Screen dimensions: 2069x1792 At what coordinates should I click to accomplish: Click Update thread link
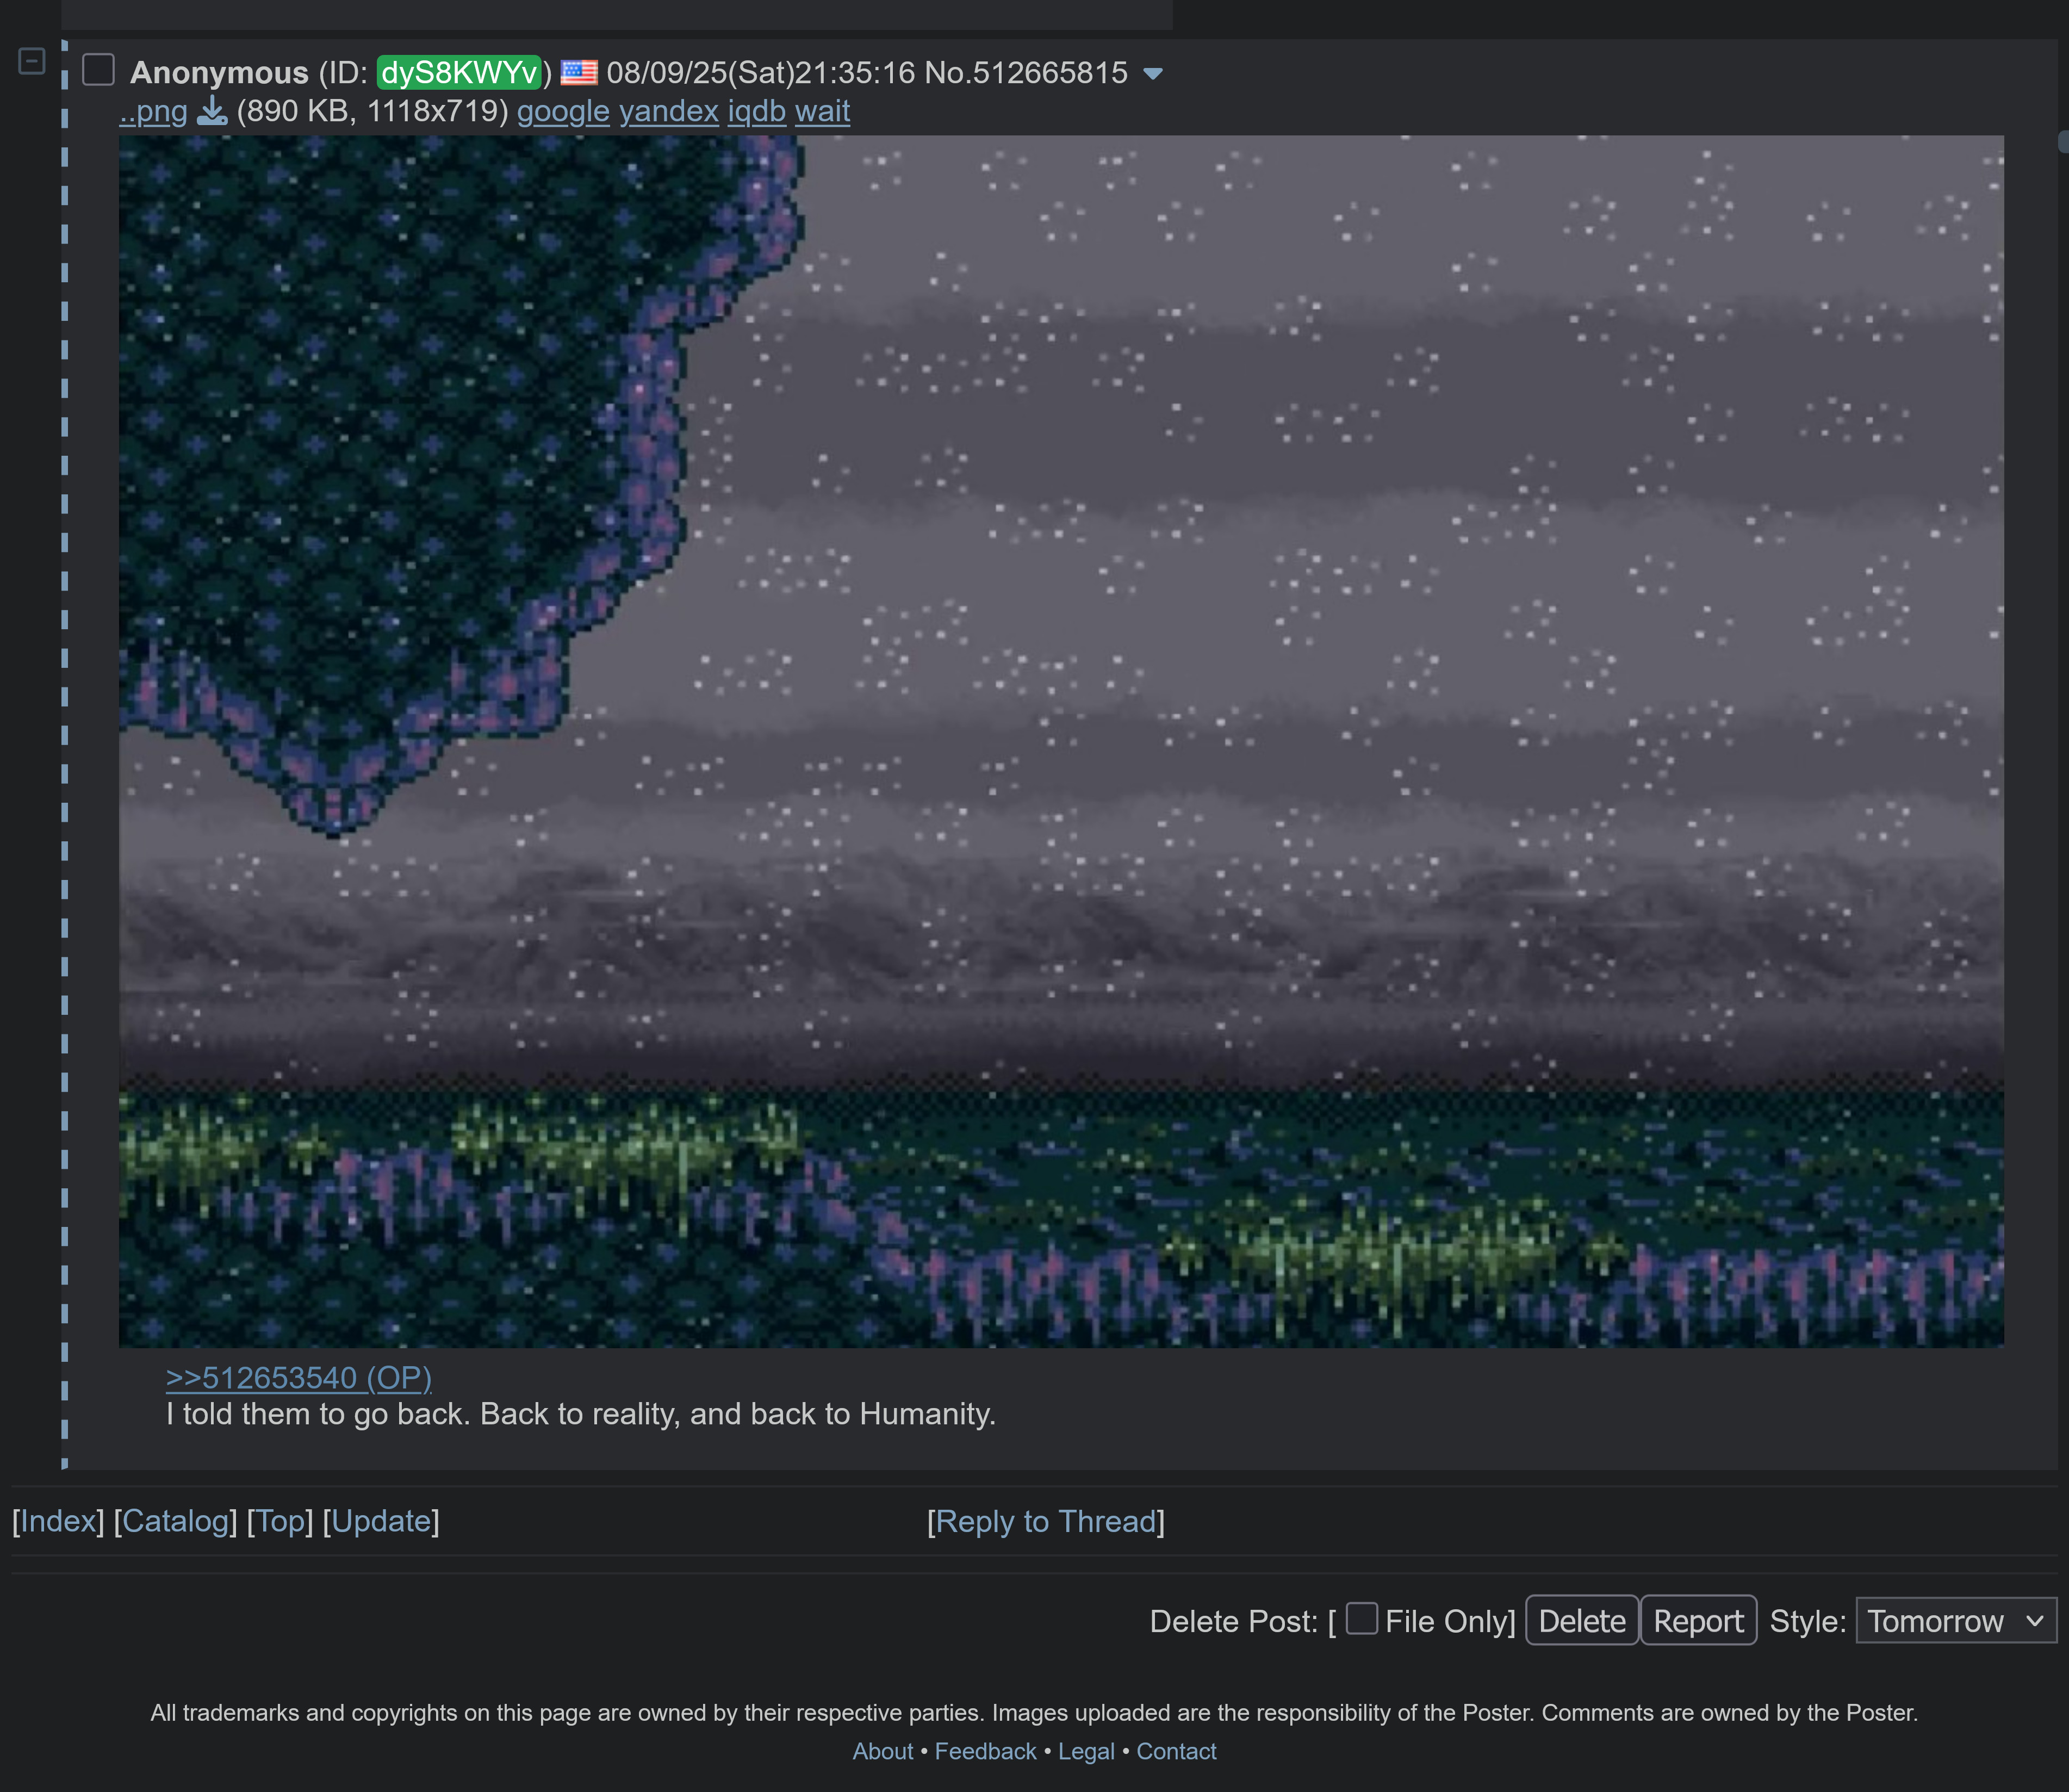(381, 1521)
